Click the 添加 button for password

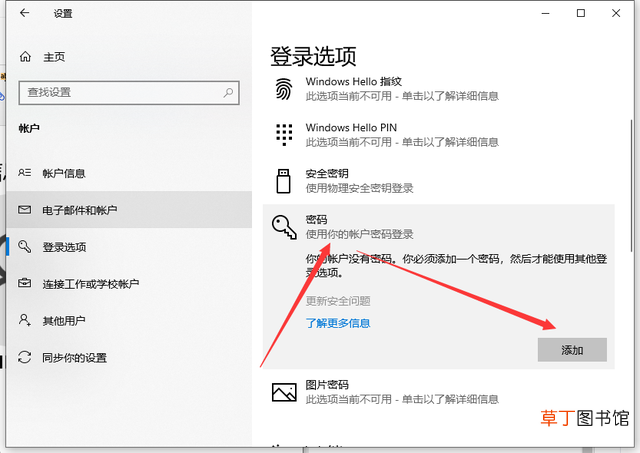(572, 350)
